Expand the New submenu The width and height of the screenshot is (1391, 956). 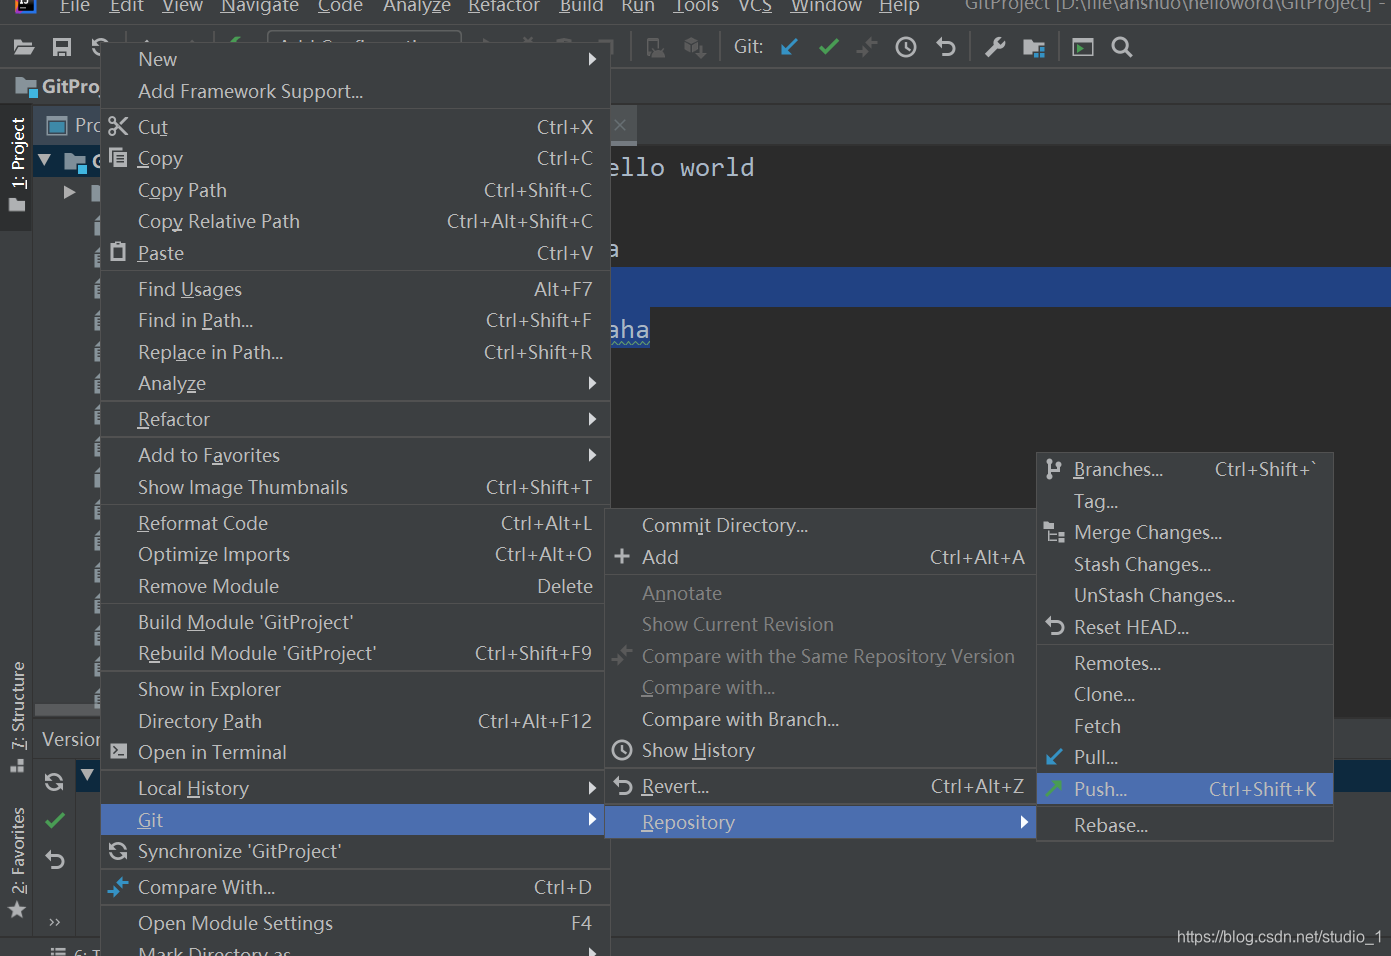click(355, 59)
